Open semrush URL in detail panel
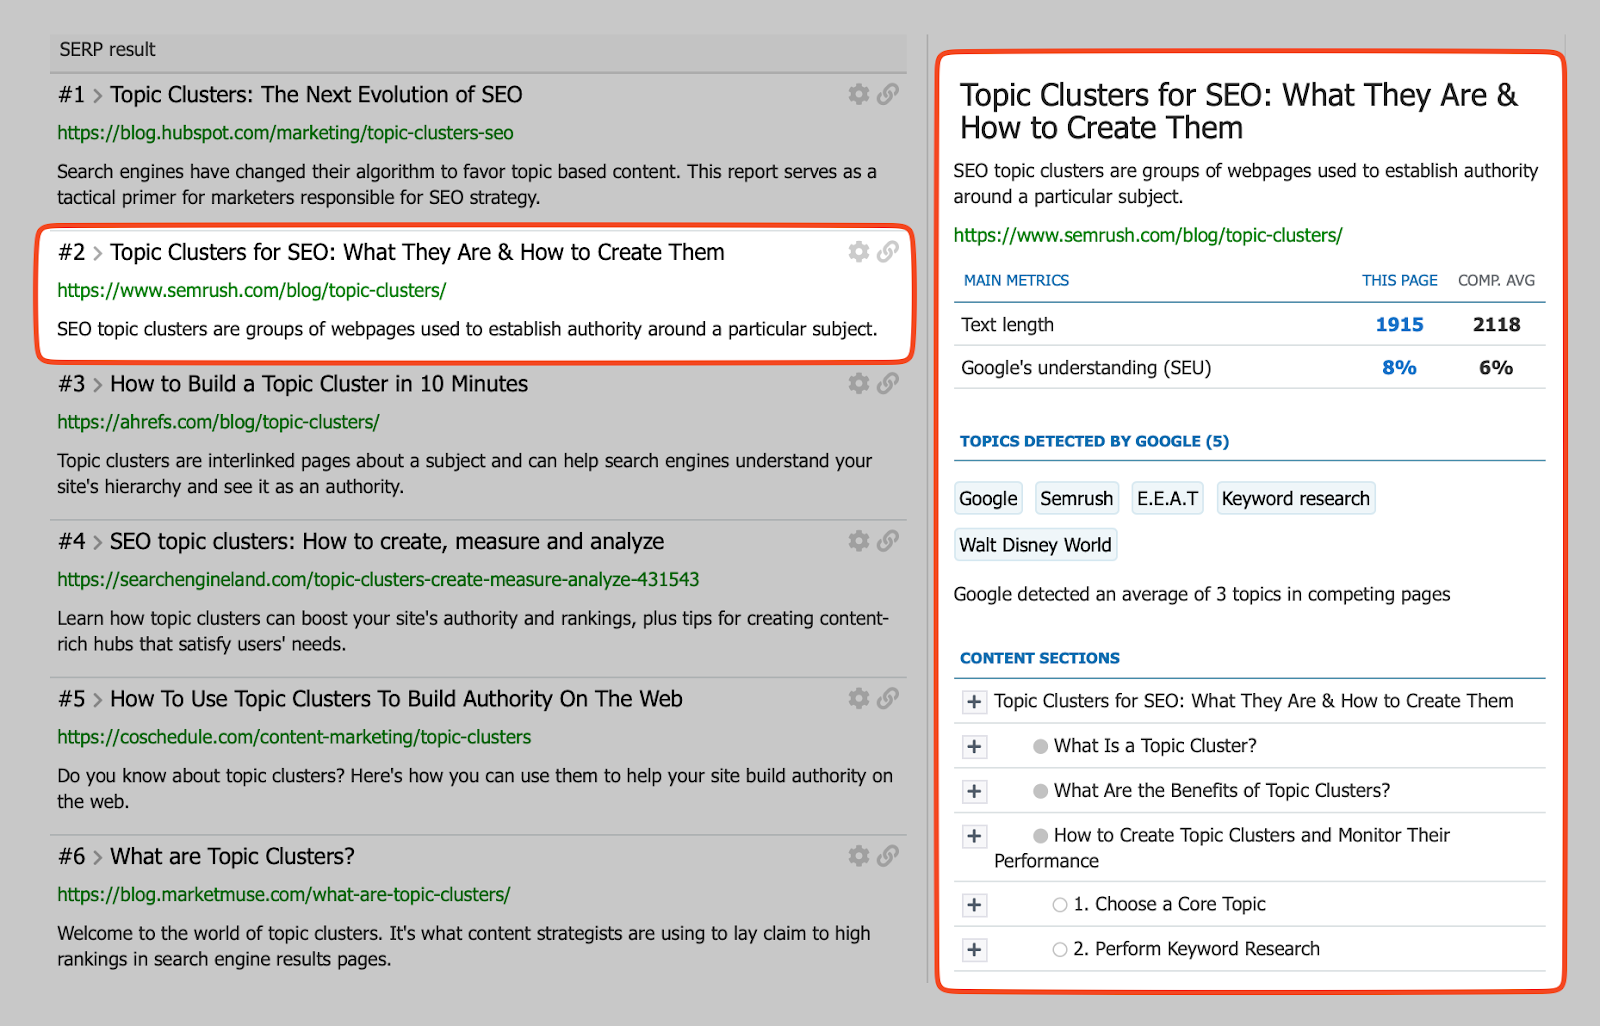The height and width of the screenshot is (1026, 1600). (x=1147, y=235)
